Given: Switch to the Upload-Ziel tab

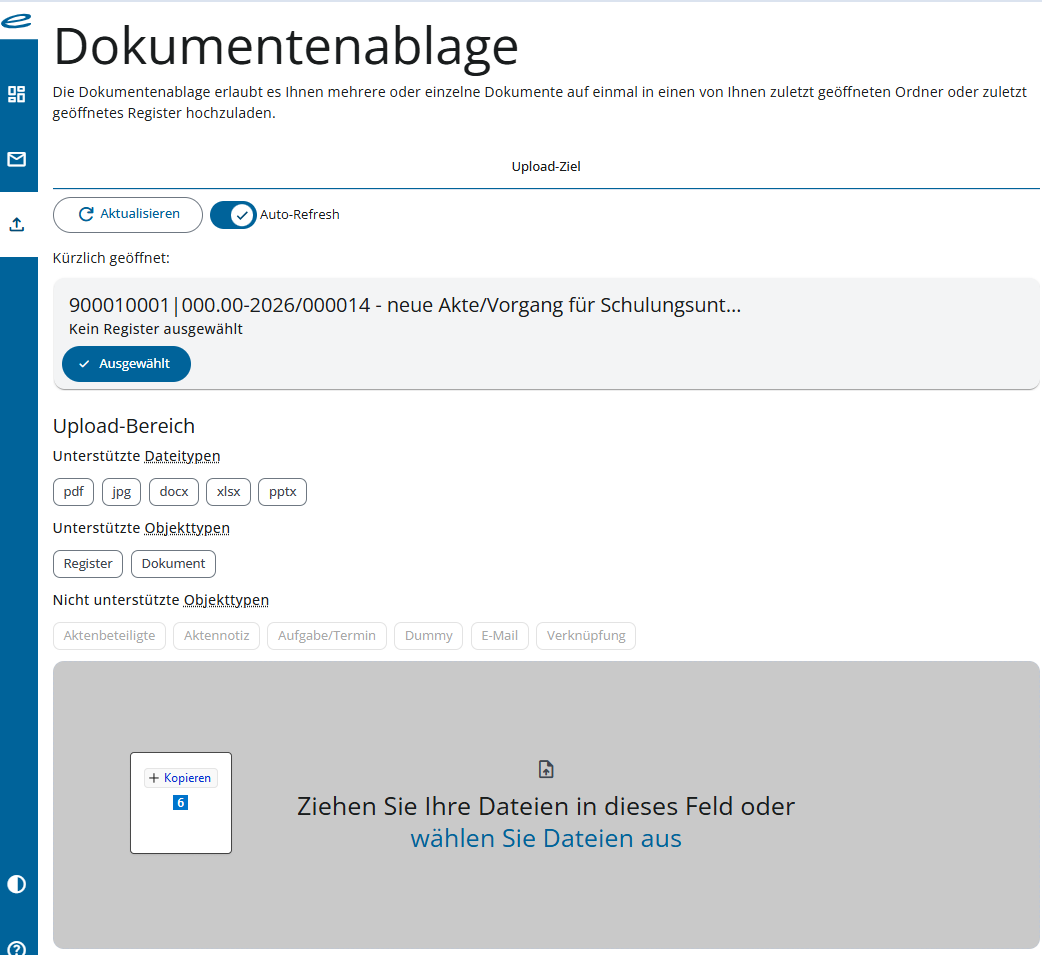Looking at the screenshot, I should pyautogui.click(x=546, y=167).
